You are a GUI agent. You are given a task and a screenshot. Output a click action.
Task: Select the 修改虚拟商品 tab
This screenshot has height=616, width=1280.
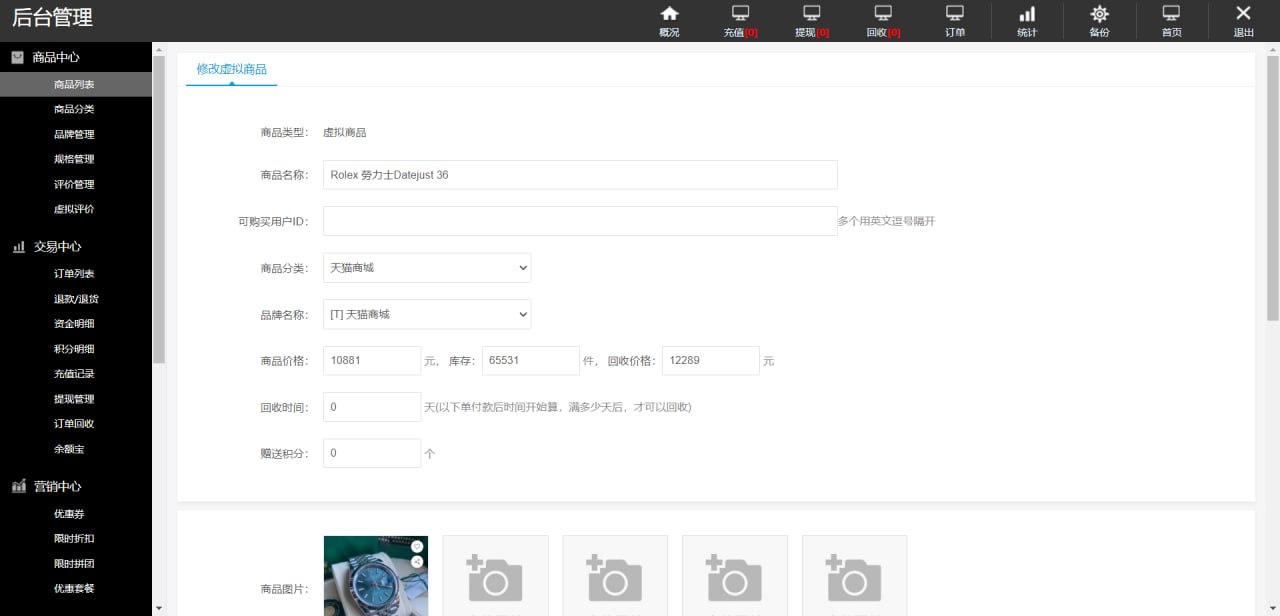click(231, 69)
